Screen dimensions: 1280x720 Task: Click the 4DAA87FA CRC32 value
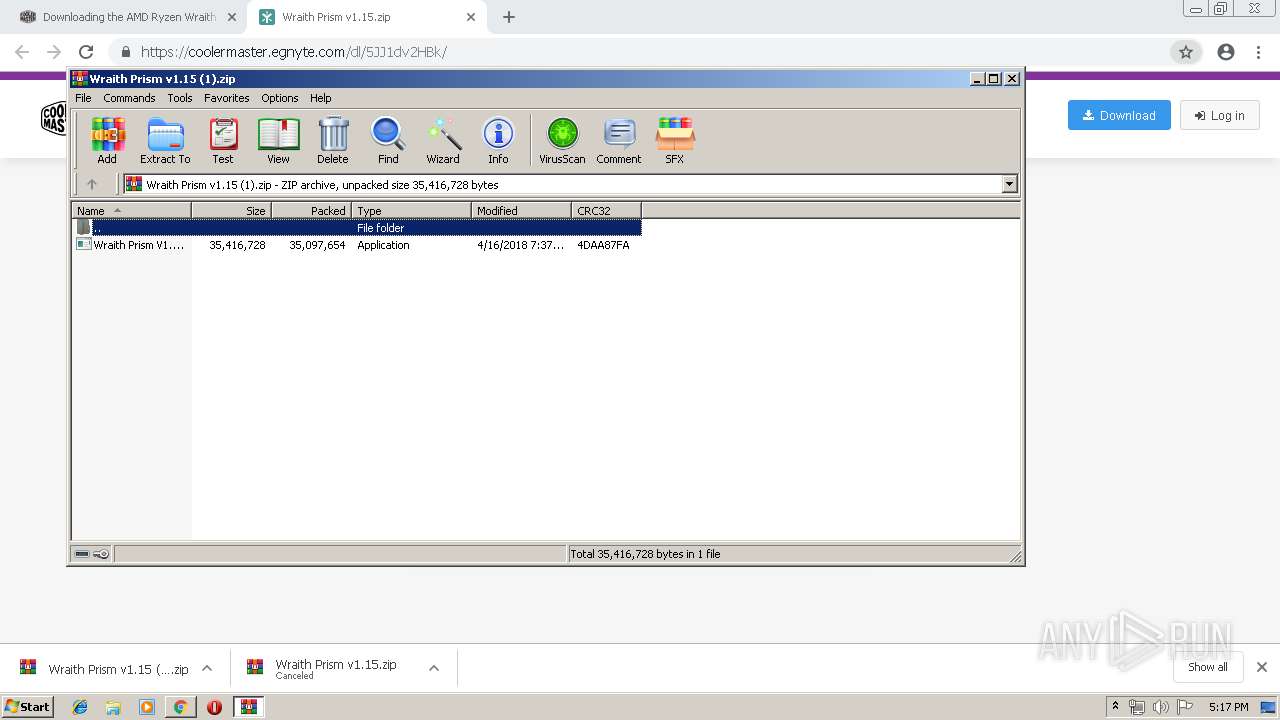tap(603, 245)
